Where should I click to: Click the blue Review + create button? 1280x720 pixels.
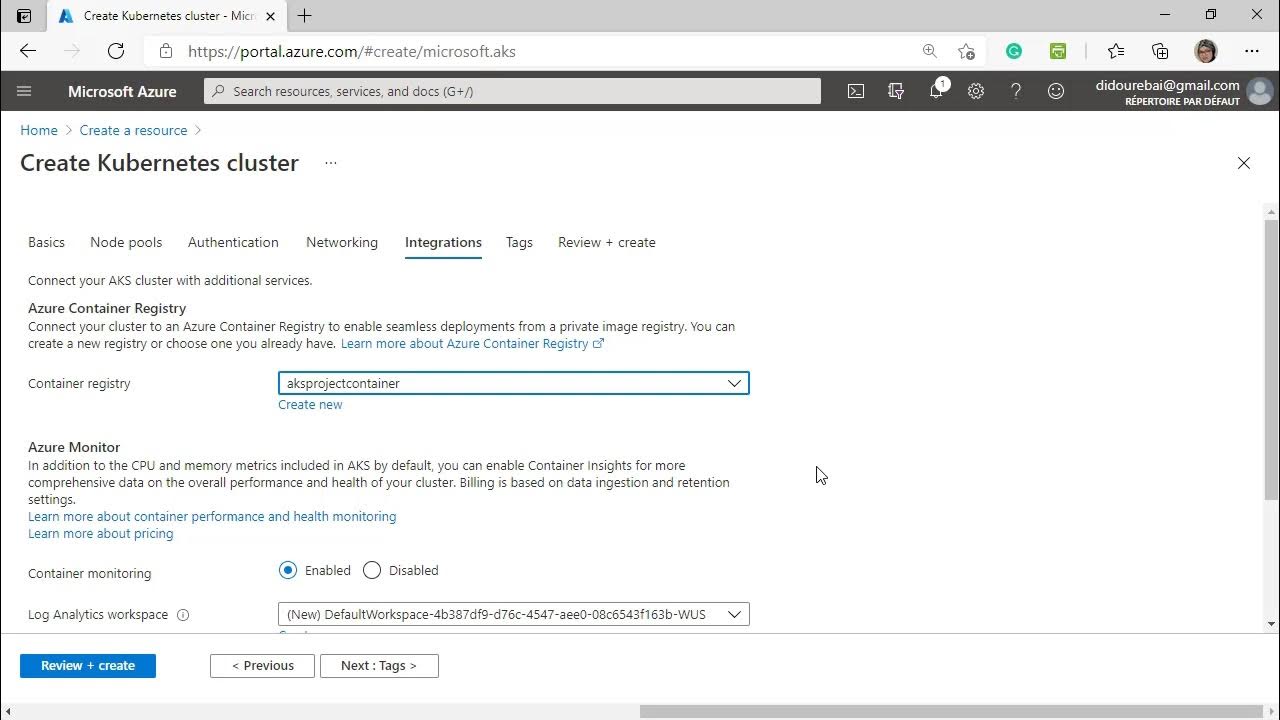88,666
